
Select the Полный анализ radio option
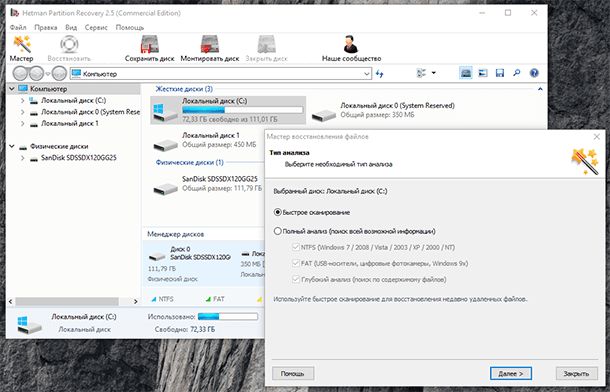click(x=277, y=231)
